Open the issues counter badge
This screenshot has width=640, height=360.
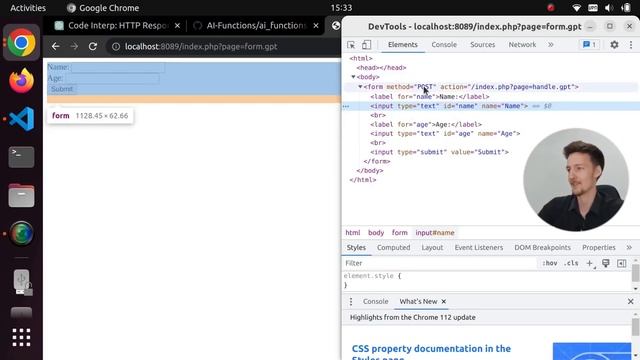589,44
